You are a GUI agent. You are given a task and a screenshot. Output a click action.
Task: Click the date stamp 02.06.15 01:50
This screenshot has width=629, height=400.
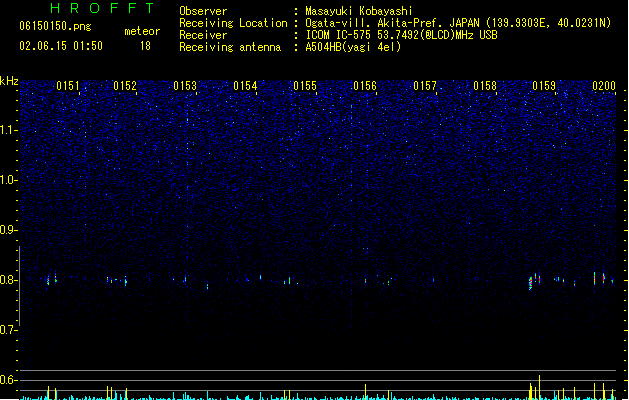(61, 46)
